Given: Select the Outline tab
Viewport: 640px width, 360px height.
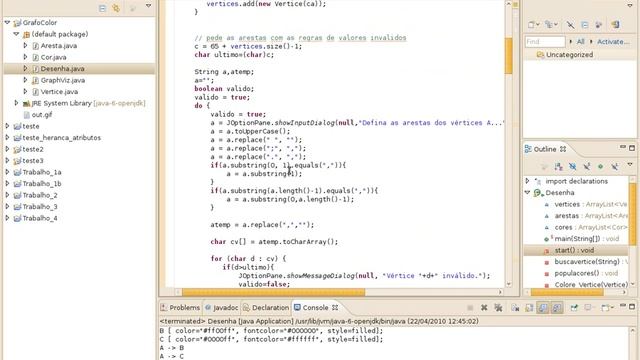Looking at the screenshot, I should point(545,149).
